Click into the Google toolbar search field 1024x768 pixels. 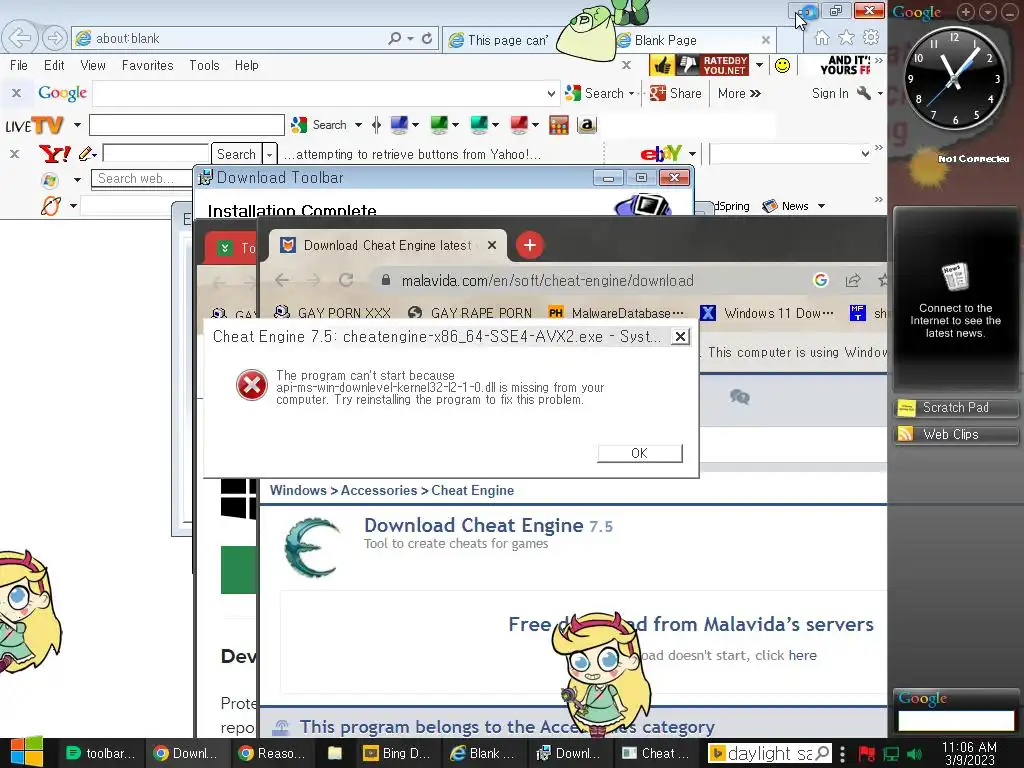pyautogui.click(x=320, y=93)
